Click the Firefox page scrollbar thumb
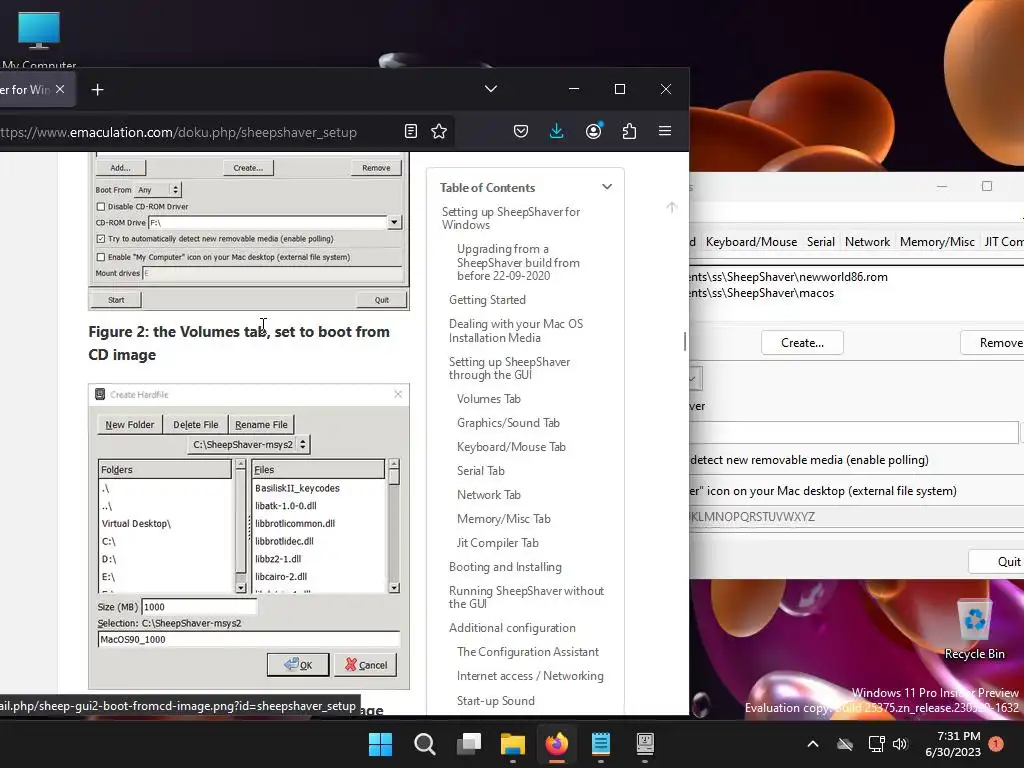1024x768 pixels. point(684,341)
